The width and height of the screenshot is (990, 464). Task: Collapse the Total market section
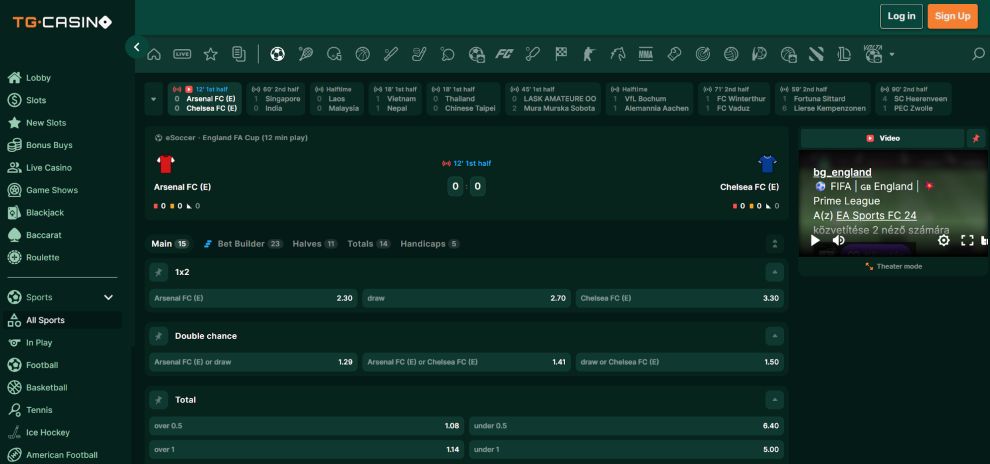[774, 400]
